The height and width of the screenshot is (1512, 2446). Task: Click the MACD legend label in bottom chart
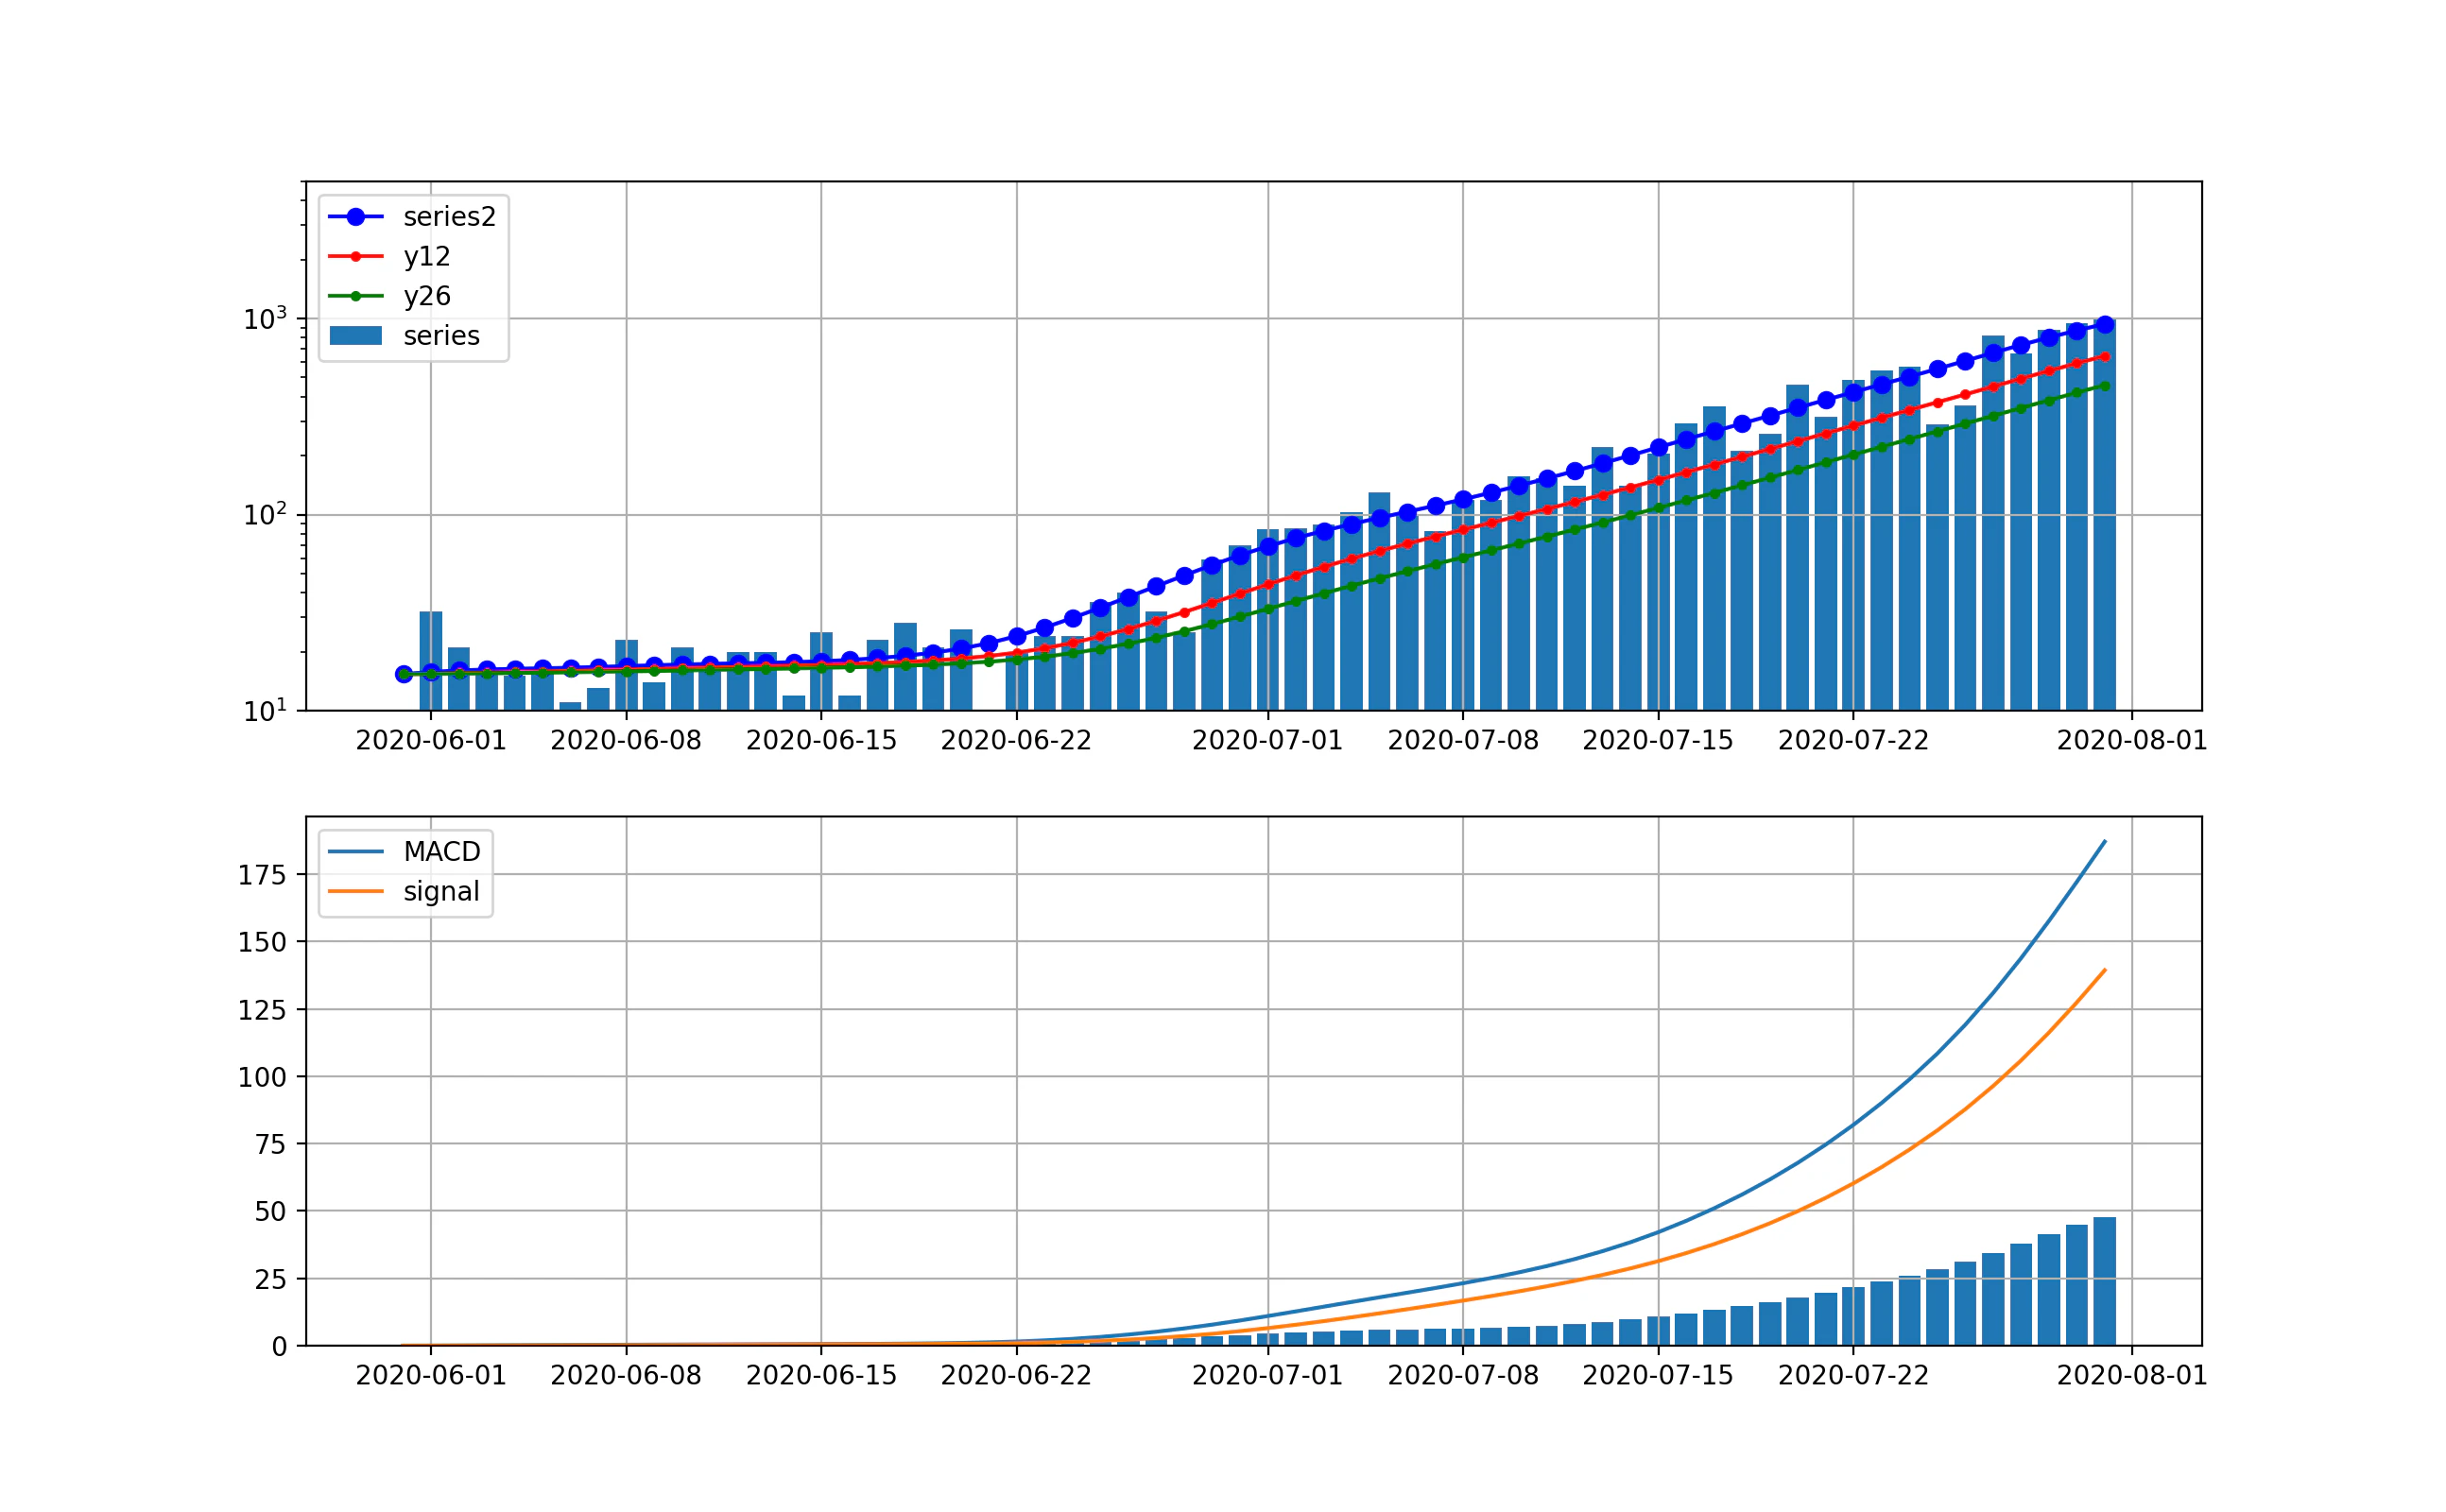coord(442,852)
